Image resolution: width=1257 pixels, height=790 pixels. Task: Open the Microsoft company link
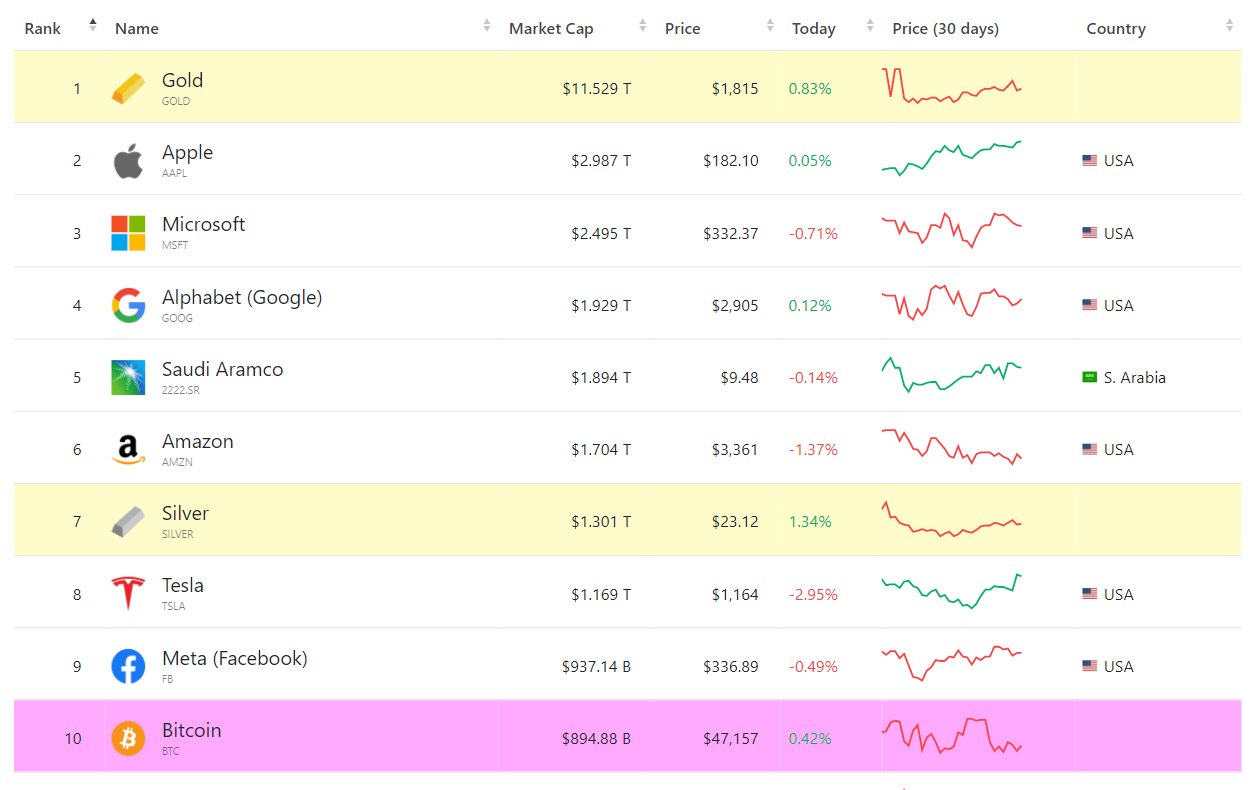(204, 224)
